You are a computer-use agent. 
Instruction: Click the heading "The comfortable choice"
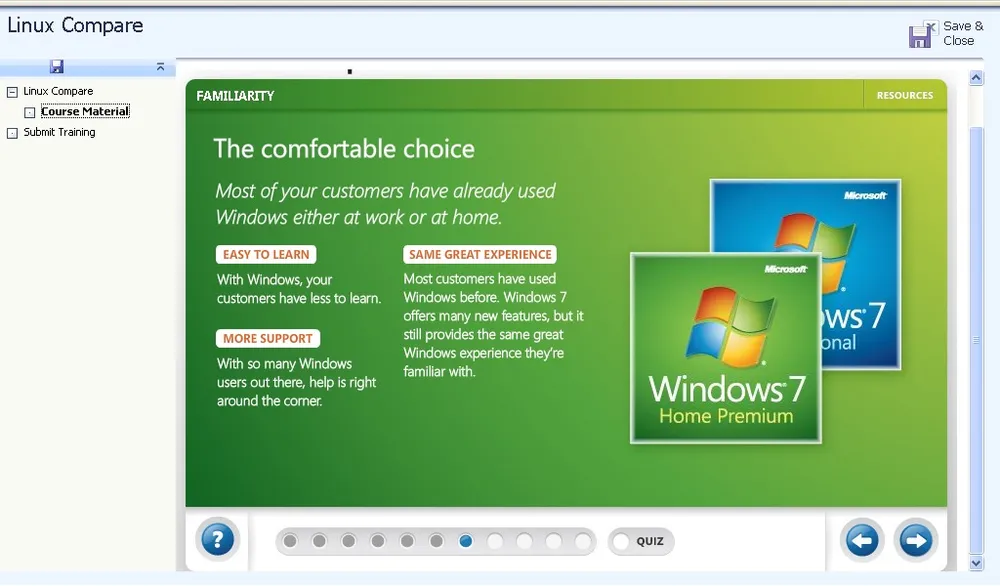pos(344,149)
